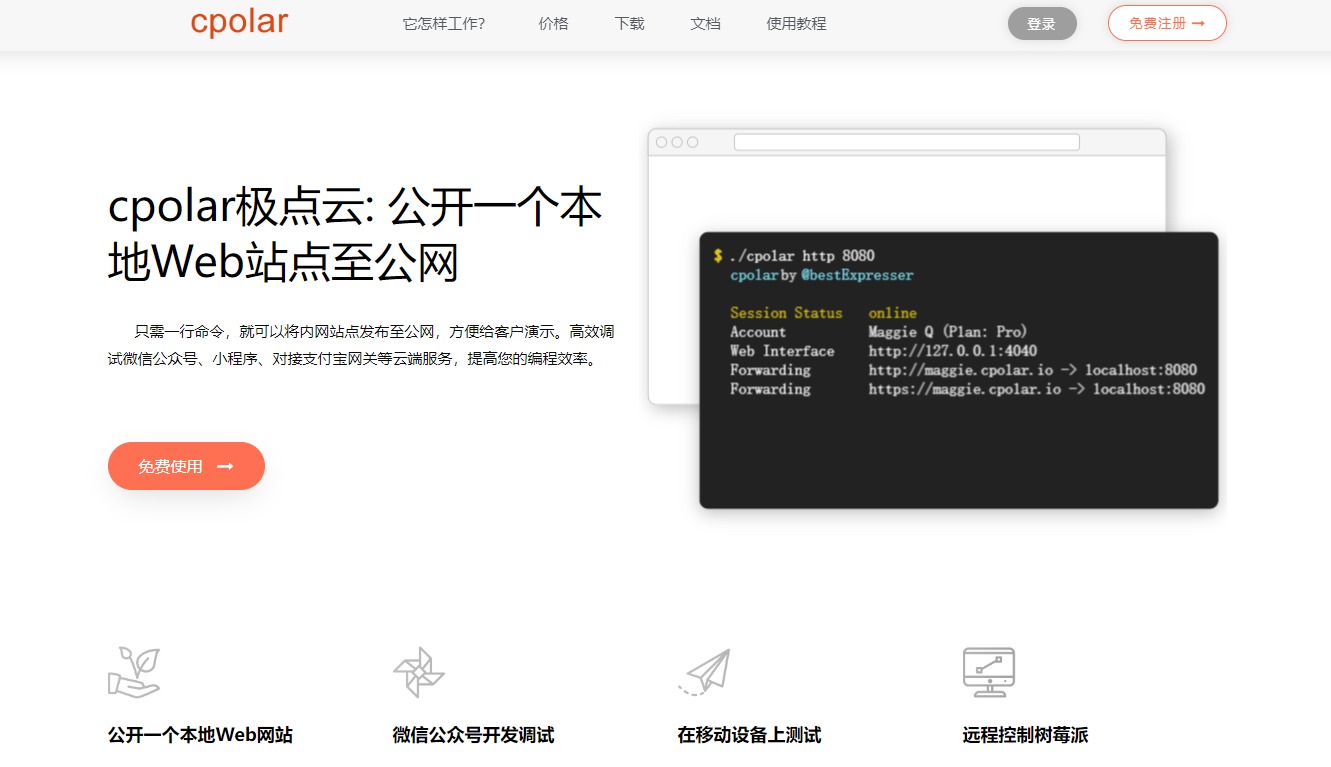Click the monitor icon for Raspberry Pi
The image size is (1331, 767).
pyautogui.click(x=988, y=672)
